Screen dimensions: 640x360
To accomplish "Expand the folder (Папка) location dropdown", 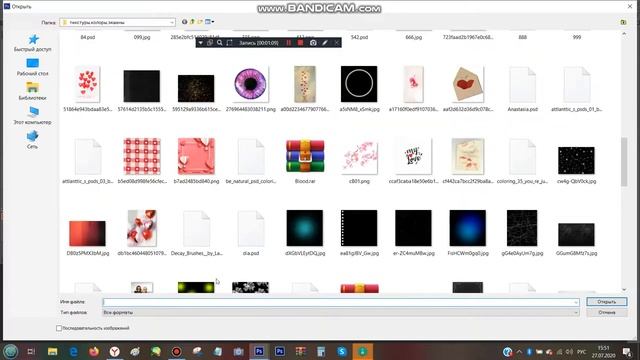I will 172,22.
